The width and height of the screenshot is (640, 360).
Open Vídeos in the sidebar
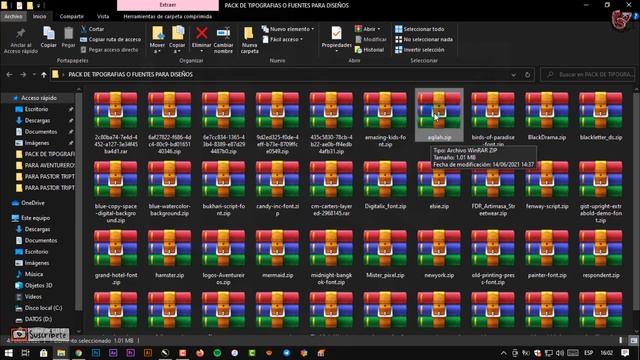pyautogui.click(x=33, y=297)
